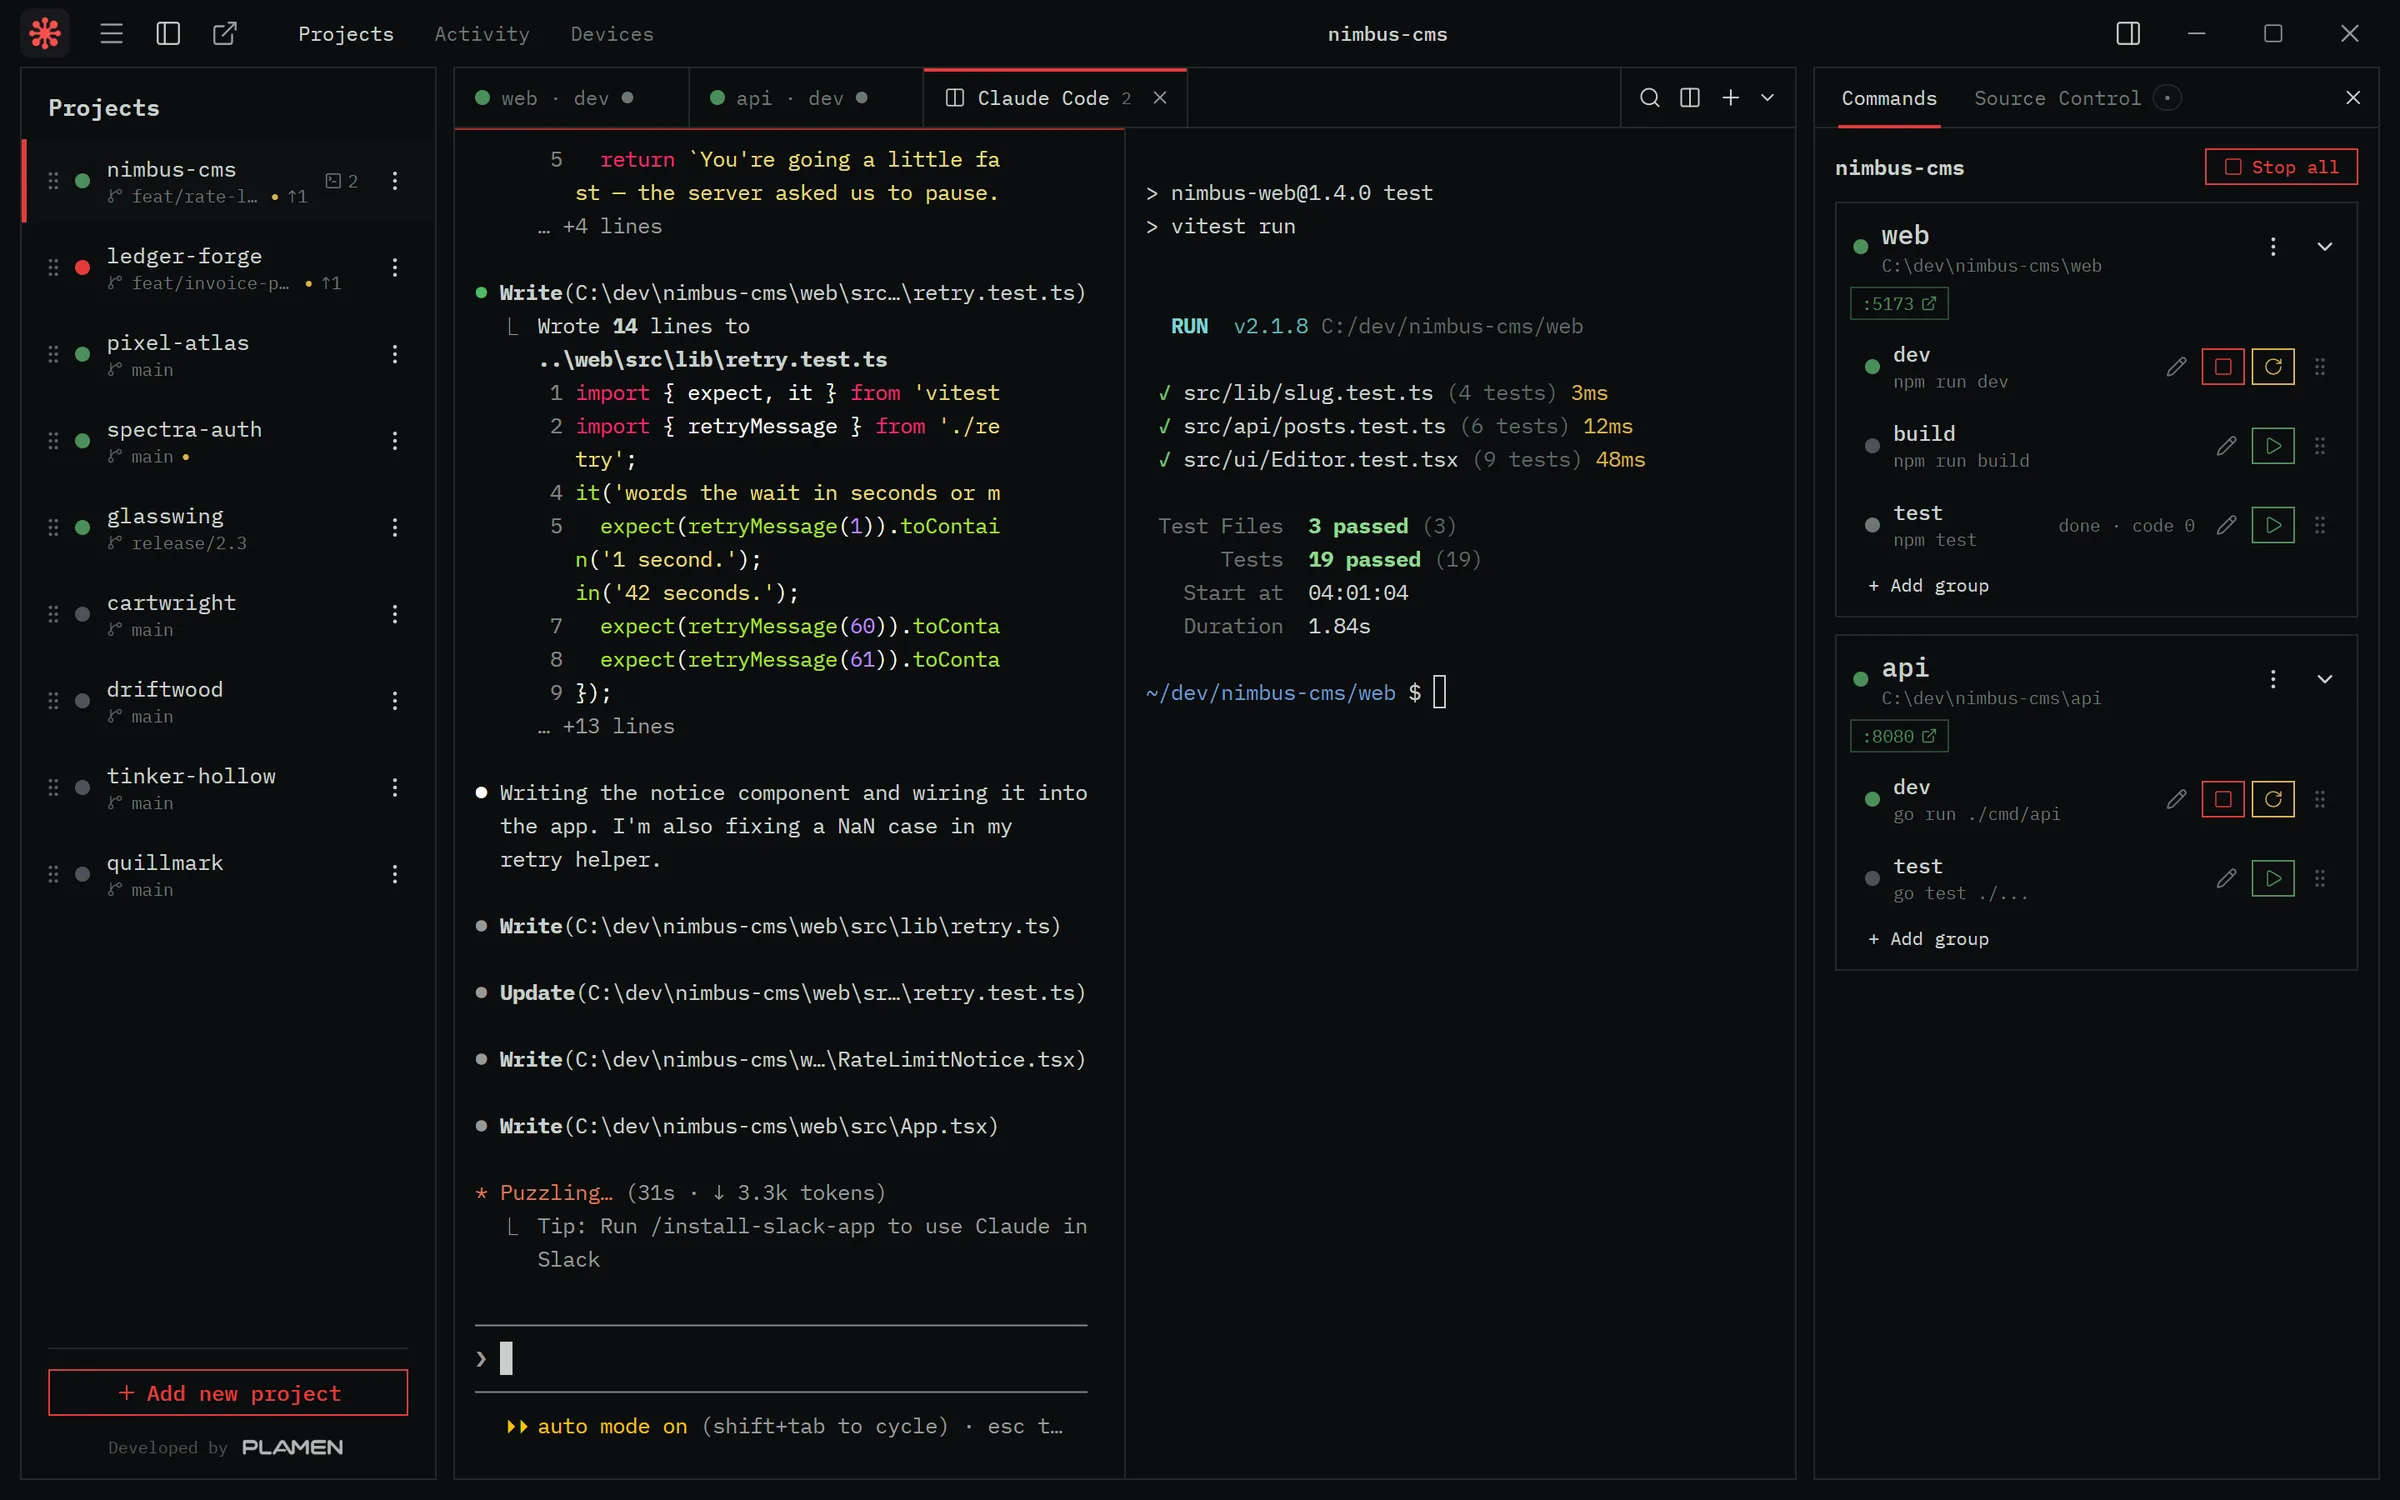Run the web test command
Screen dimensions: 2400x1500
pyautogui.click(x=2273, y=525)
